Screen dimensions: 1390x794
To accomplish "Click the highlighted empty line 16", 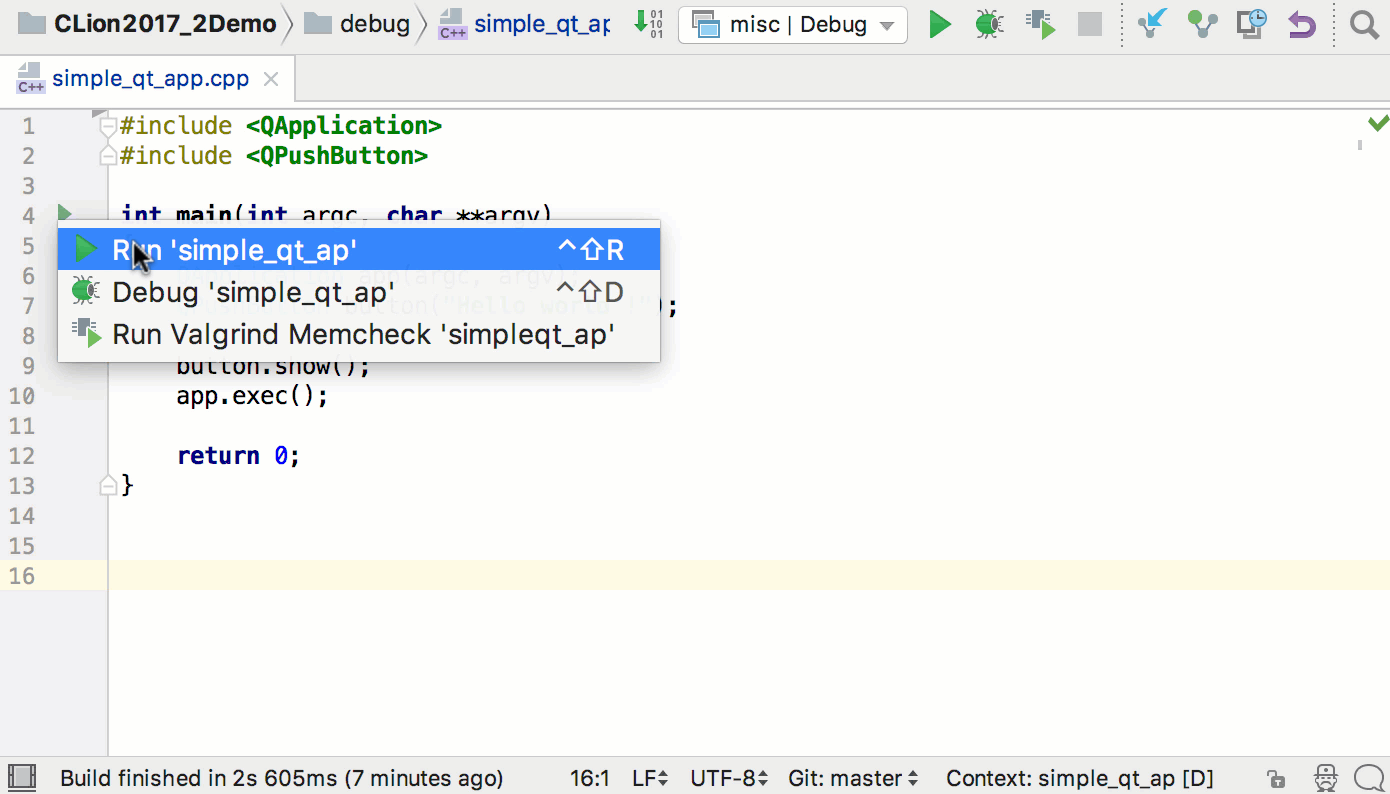I will pos(748,575).
